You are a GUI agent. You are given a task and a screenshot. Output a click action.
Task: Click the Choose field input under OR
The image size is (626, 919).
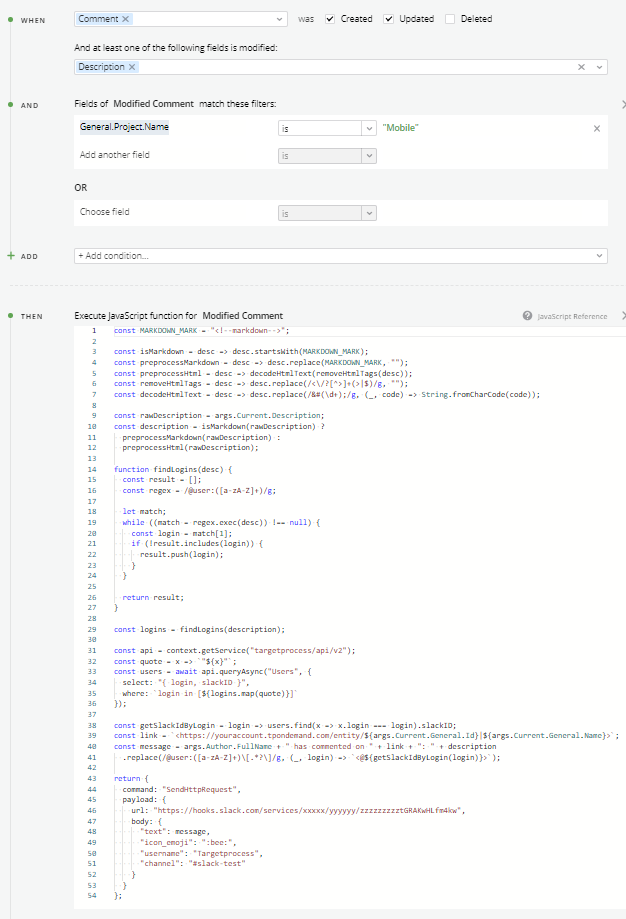point(105,212)
